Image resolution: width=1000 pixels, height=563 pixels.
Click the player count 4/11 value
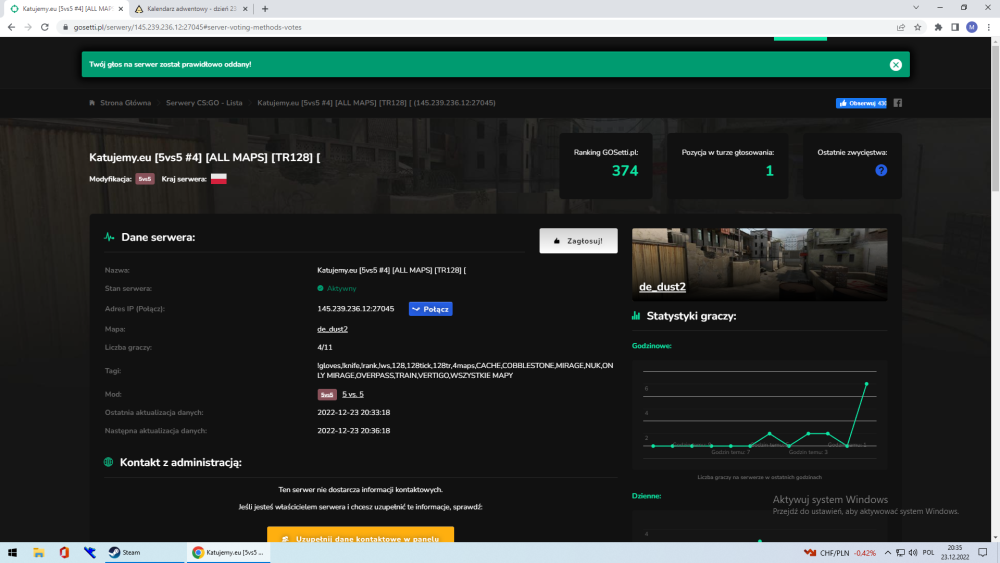[325, 347]
